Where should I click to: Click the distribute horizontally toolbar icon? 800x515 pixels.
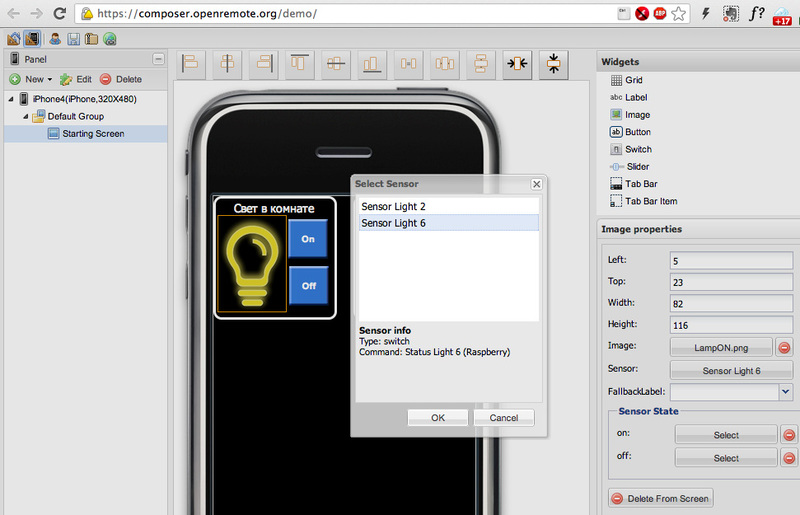pos(444,64)
